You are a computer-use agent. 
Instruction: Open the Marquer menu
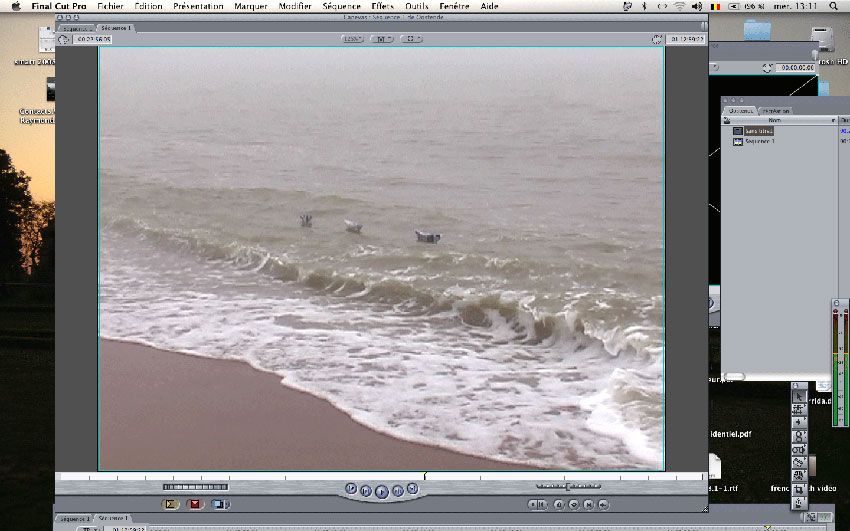click(x=250, y=6)
